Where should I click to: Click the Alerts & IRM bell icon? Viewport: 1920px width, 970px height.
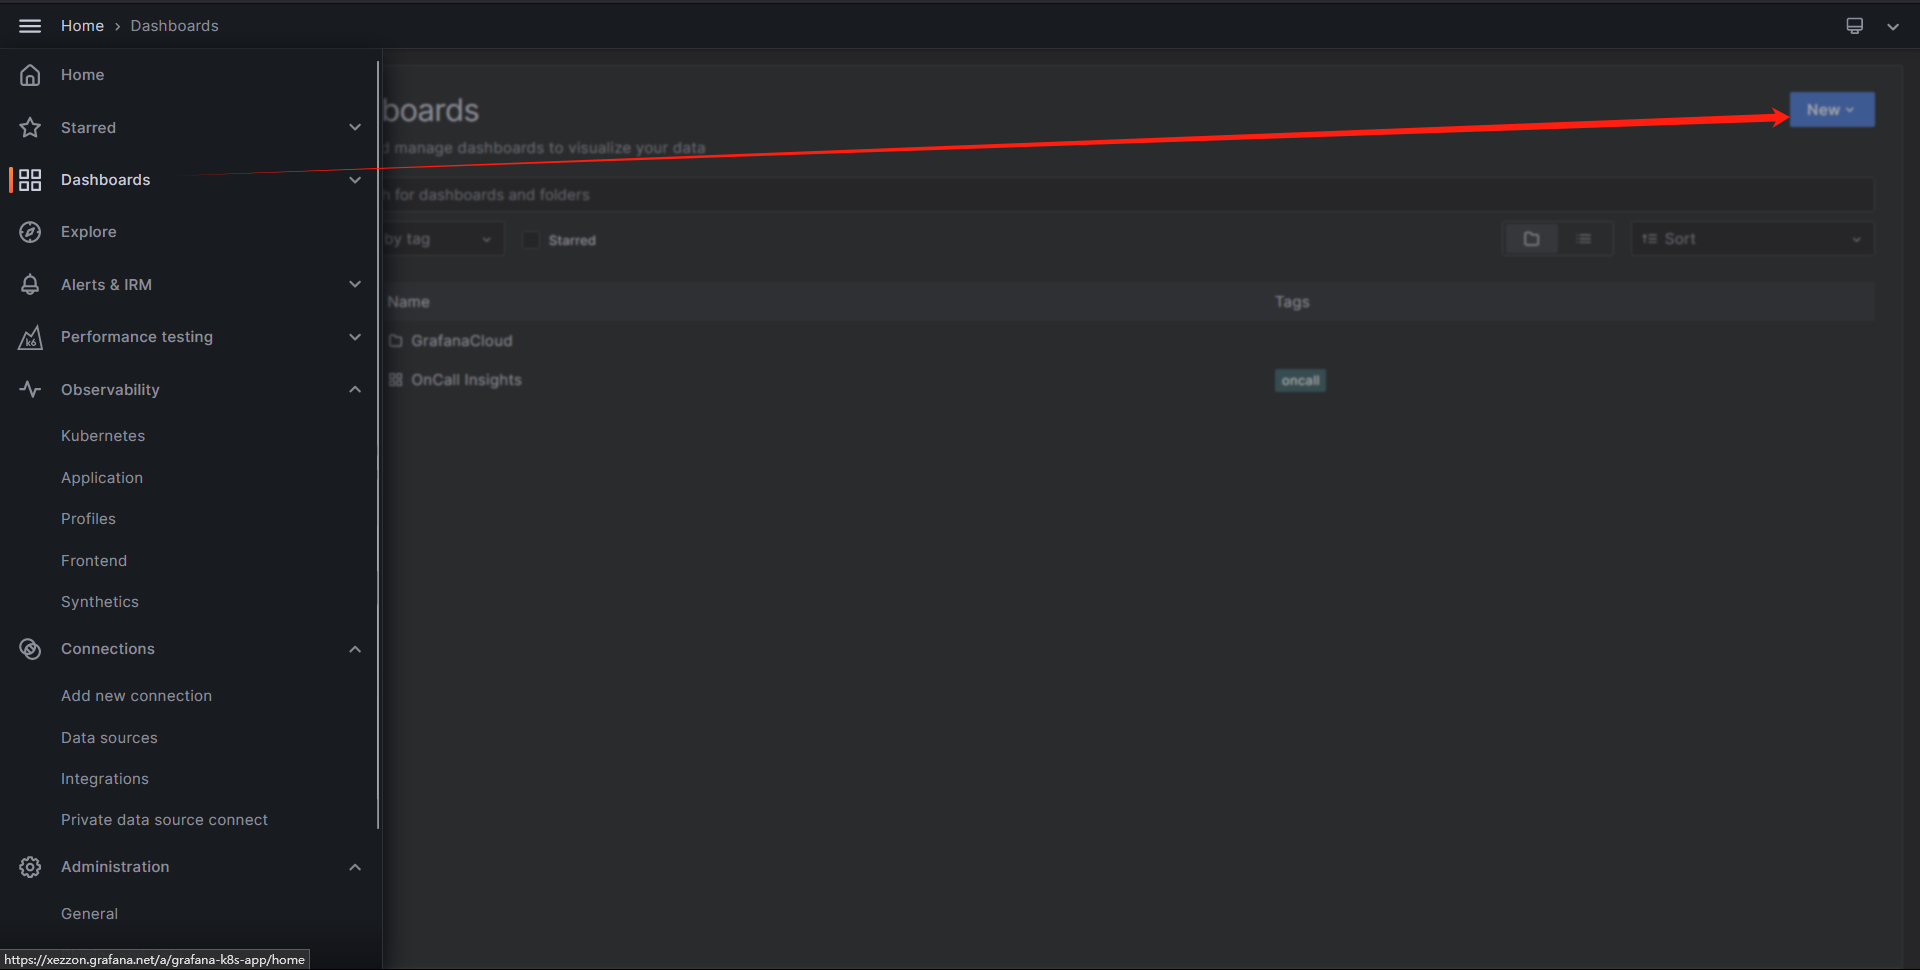[x=30, y=285]
